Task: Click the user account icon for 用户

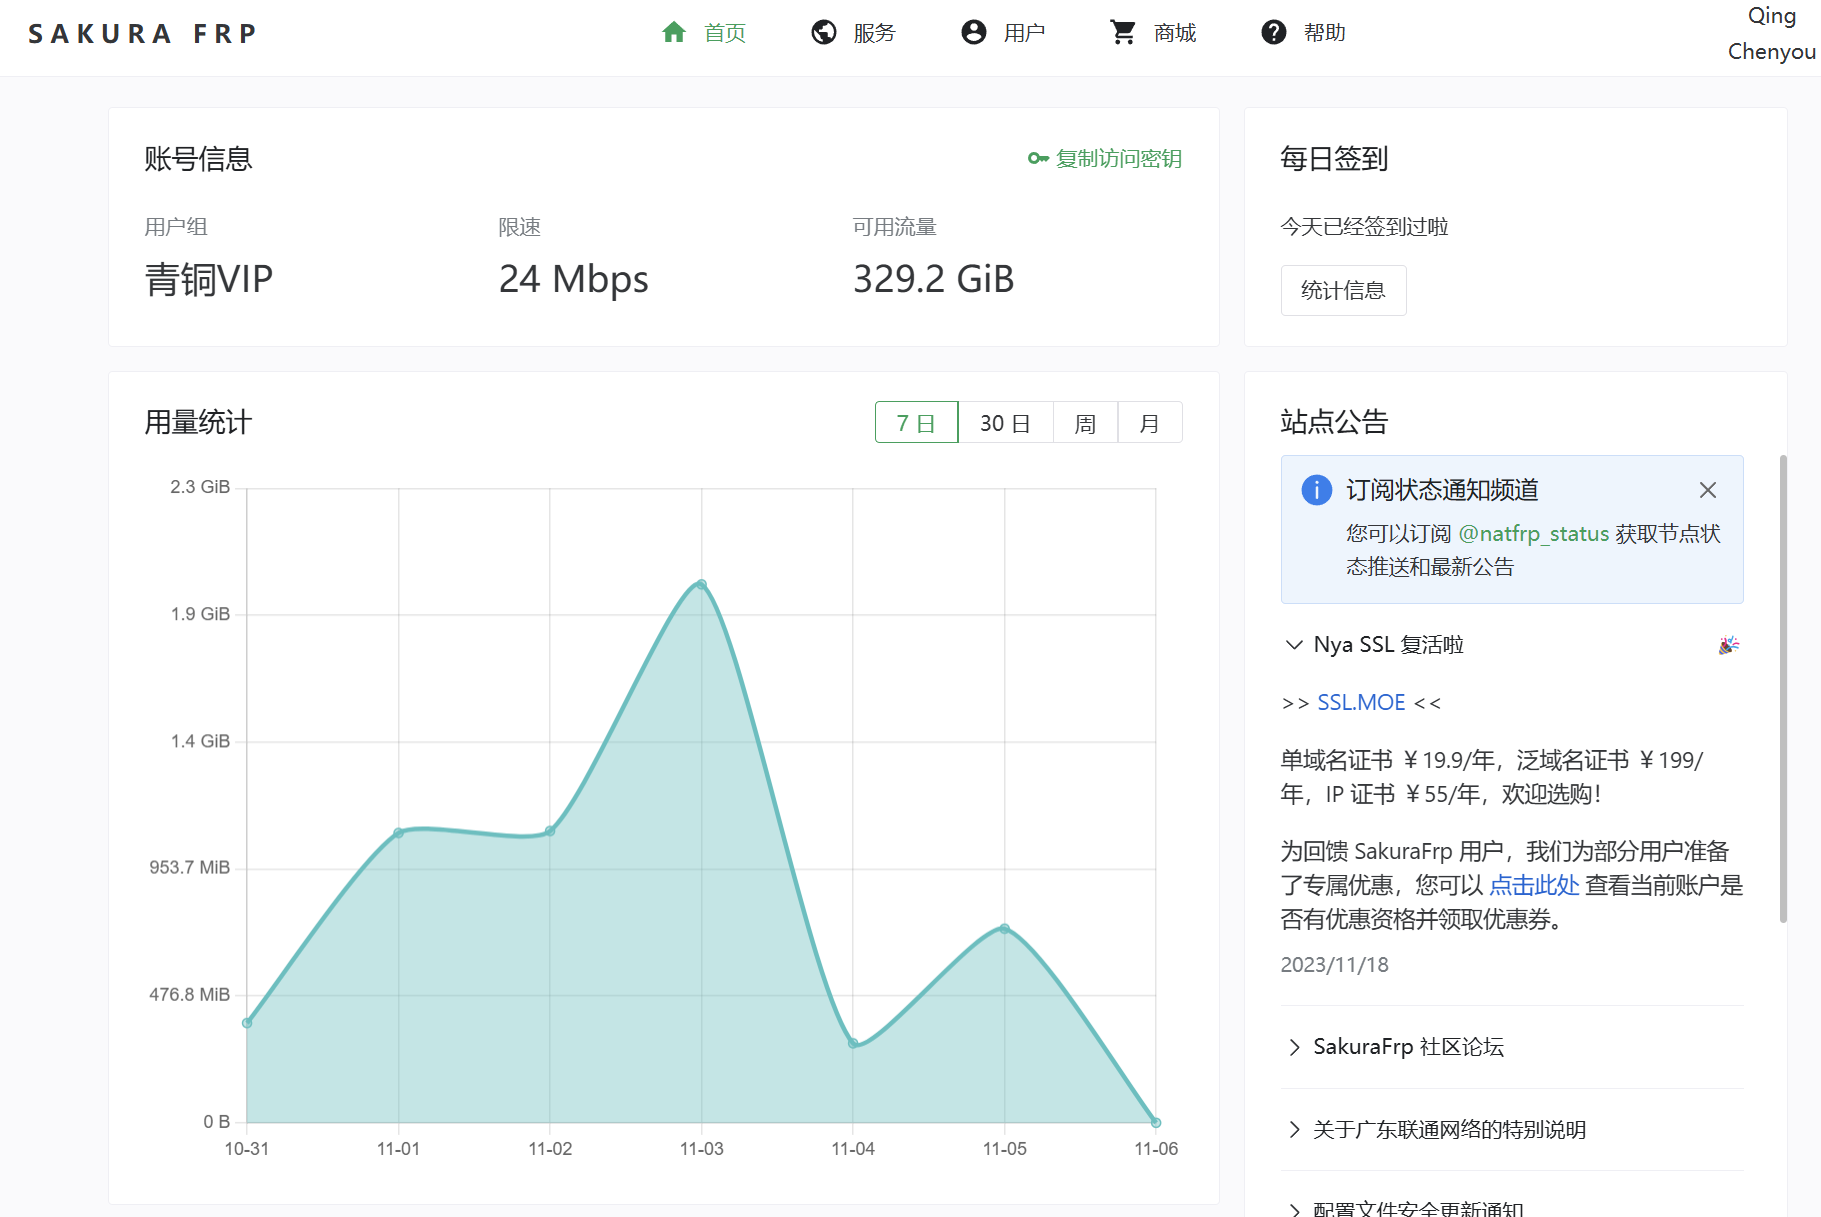Action: click(x=974, y=33)
